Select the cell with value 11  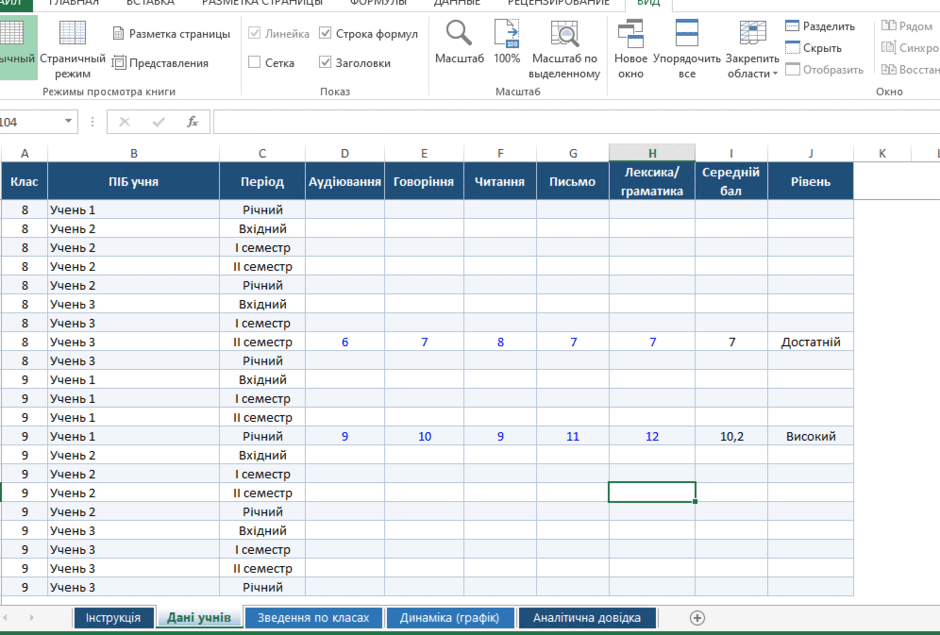[573, 436]
